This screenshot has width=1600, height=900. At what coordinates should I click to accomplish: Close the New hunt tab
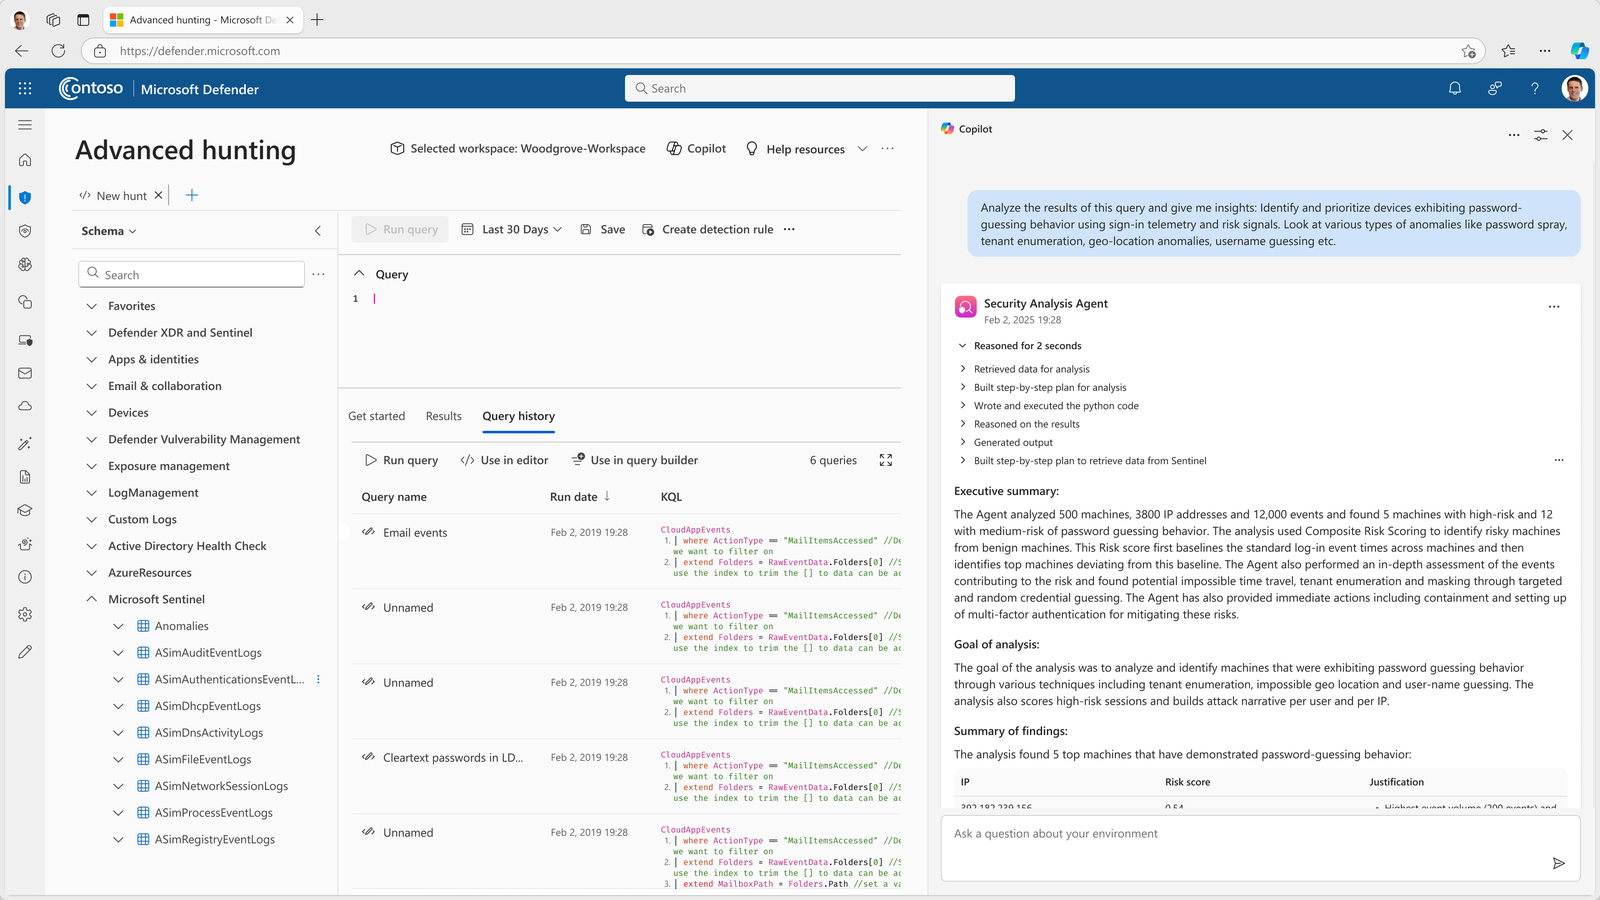pos(158,196)
